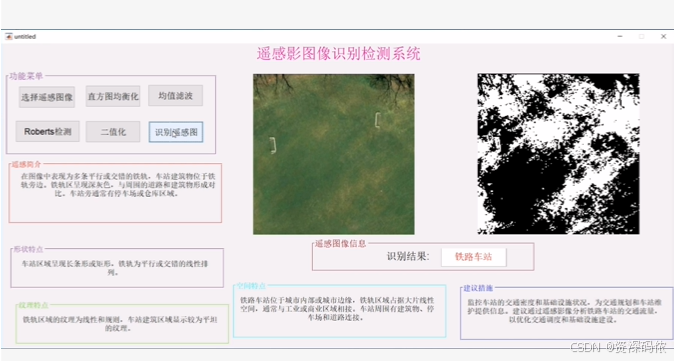The height and width of the screenshot is (361, 674).
Task: Click the 遥感影图像识别检测系统 title text
Action: [339, 54]
